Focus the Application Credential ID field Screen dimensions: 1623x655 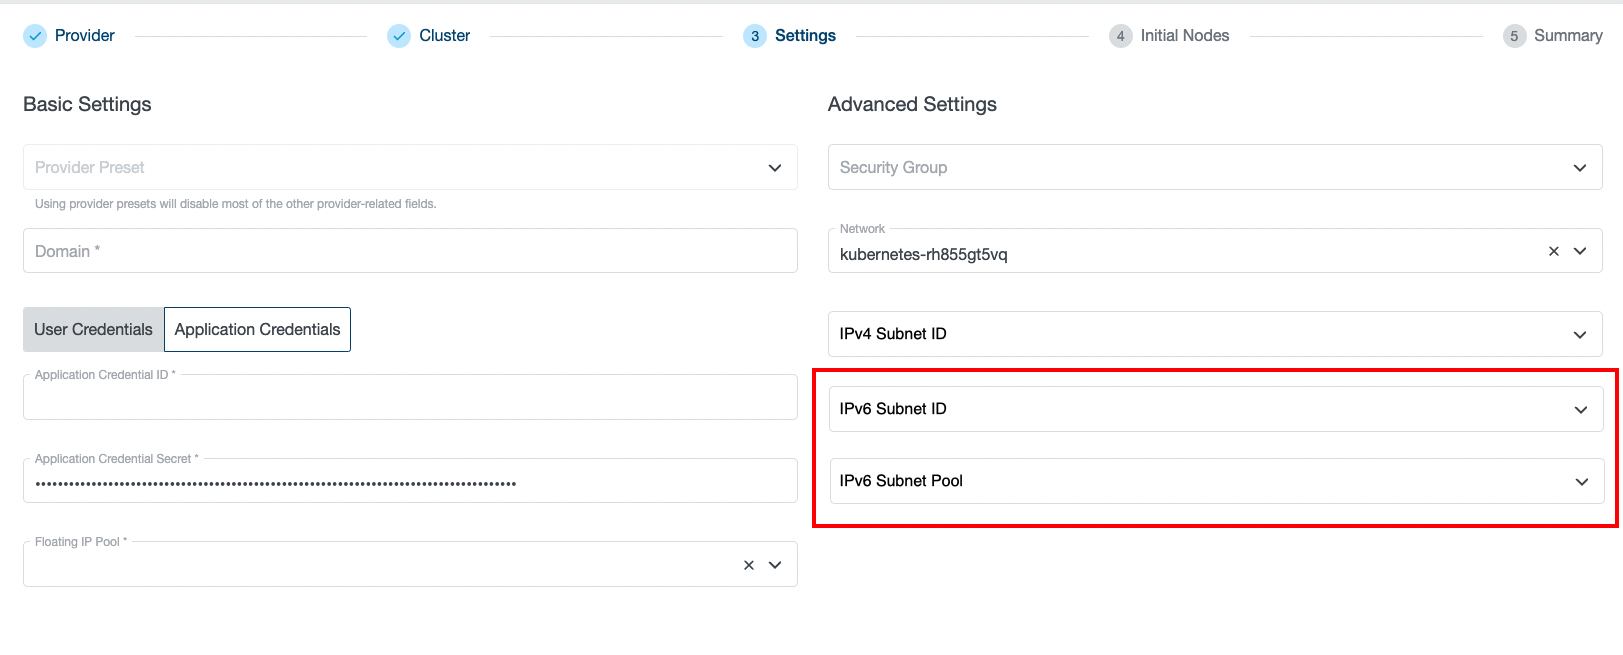tap(400, 397)
